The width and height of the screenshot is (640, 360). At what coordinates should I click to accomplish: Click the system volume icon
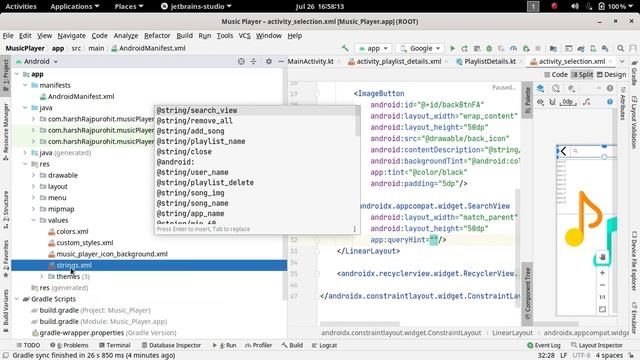coord(575,6)
